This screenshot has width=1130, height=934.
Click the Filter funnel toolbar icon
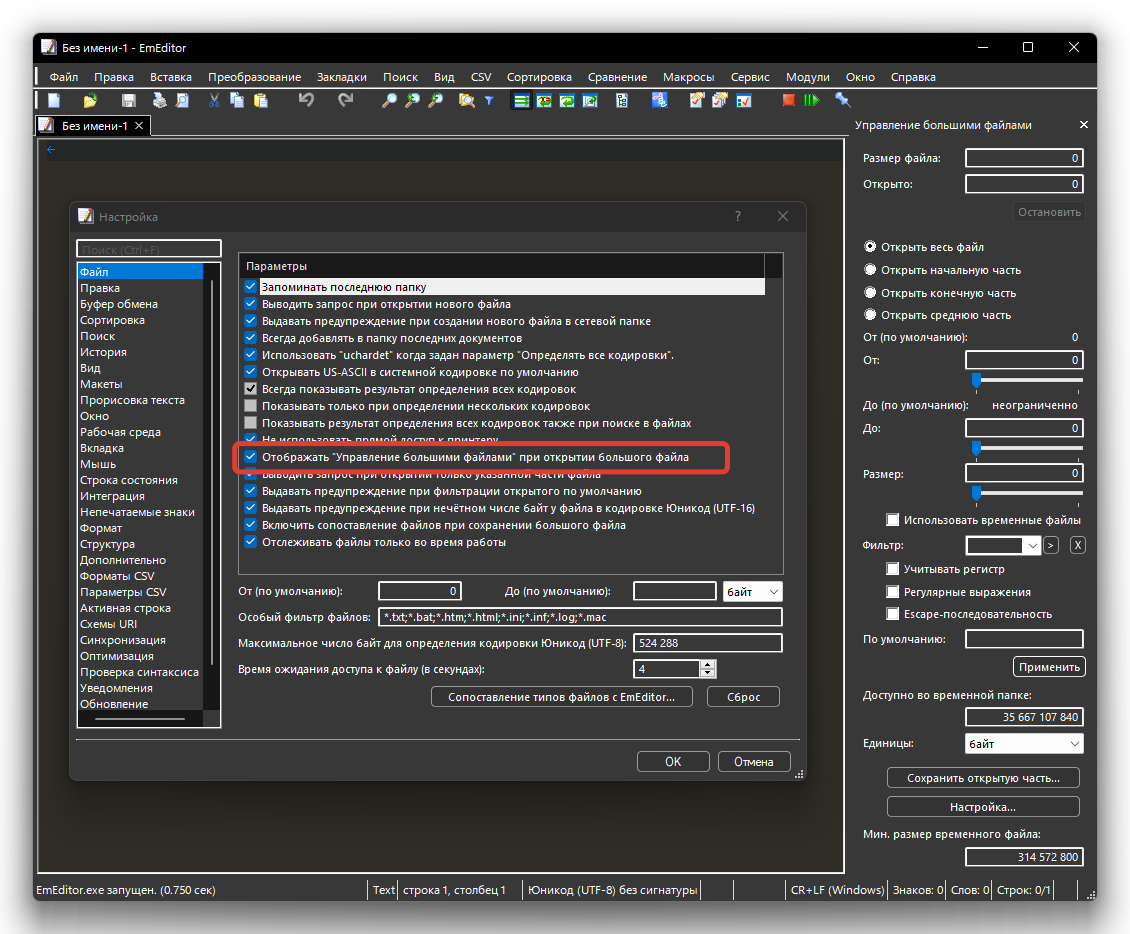point(489,101)
